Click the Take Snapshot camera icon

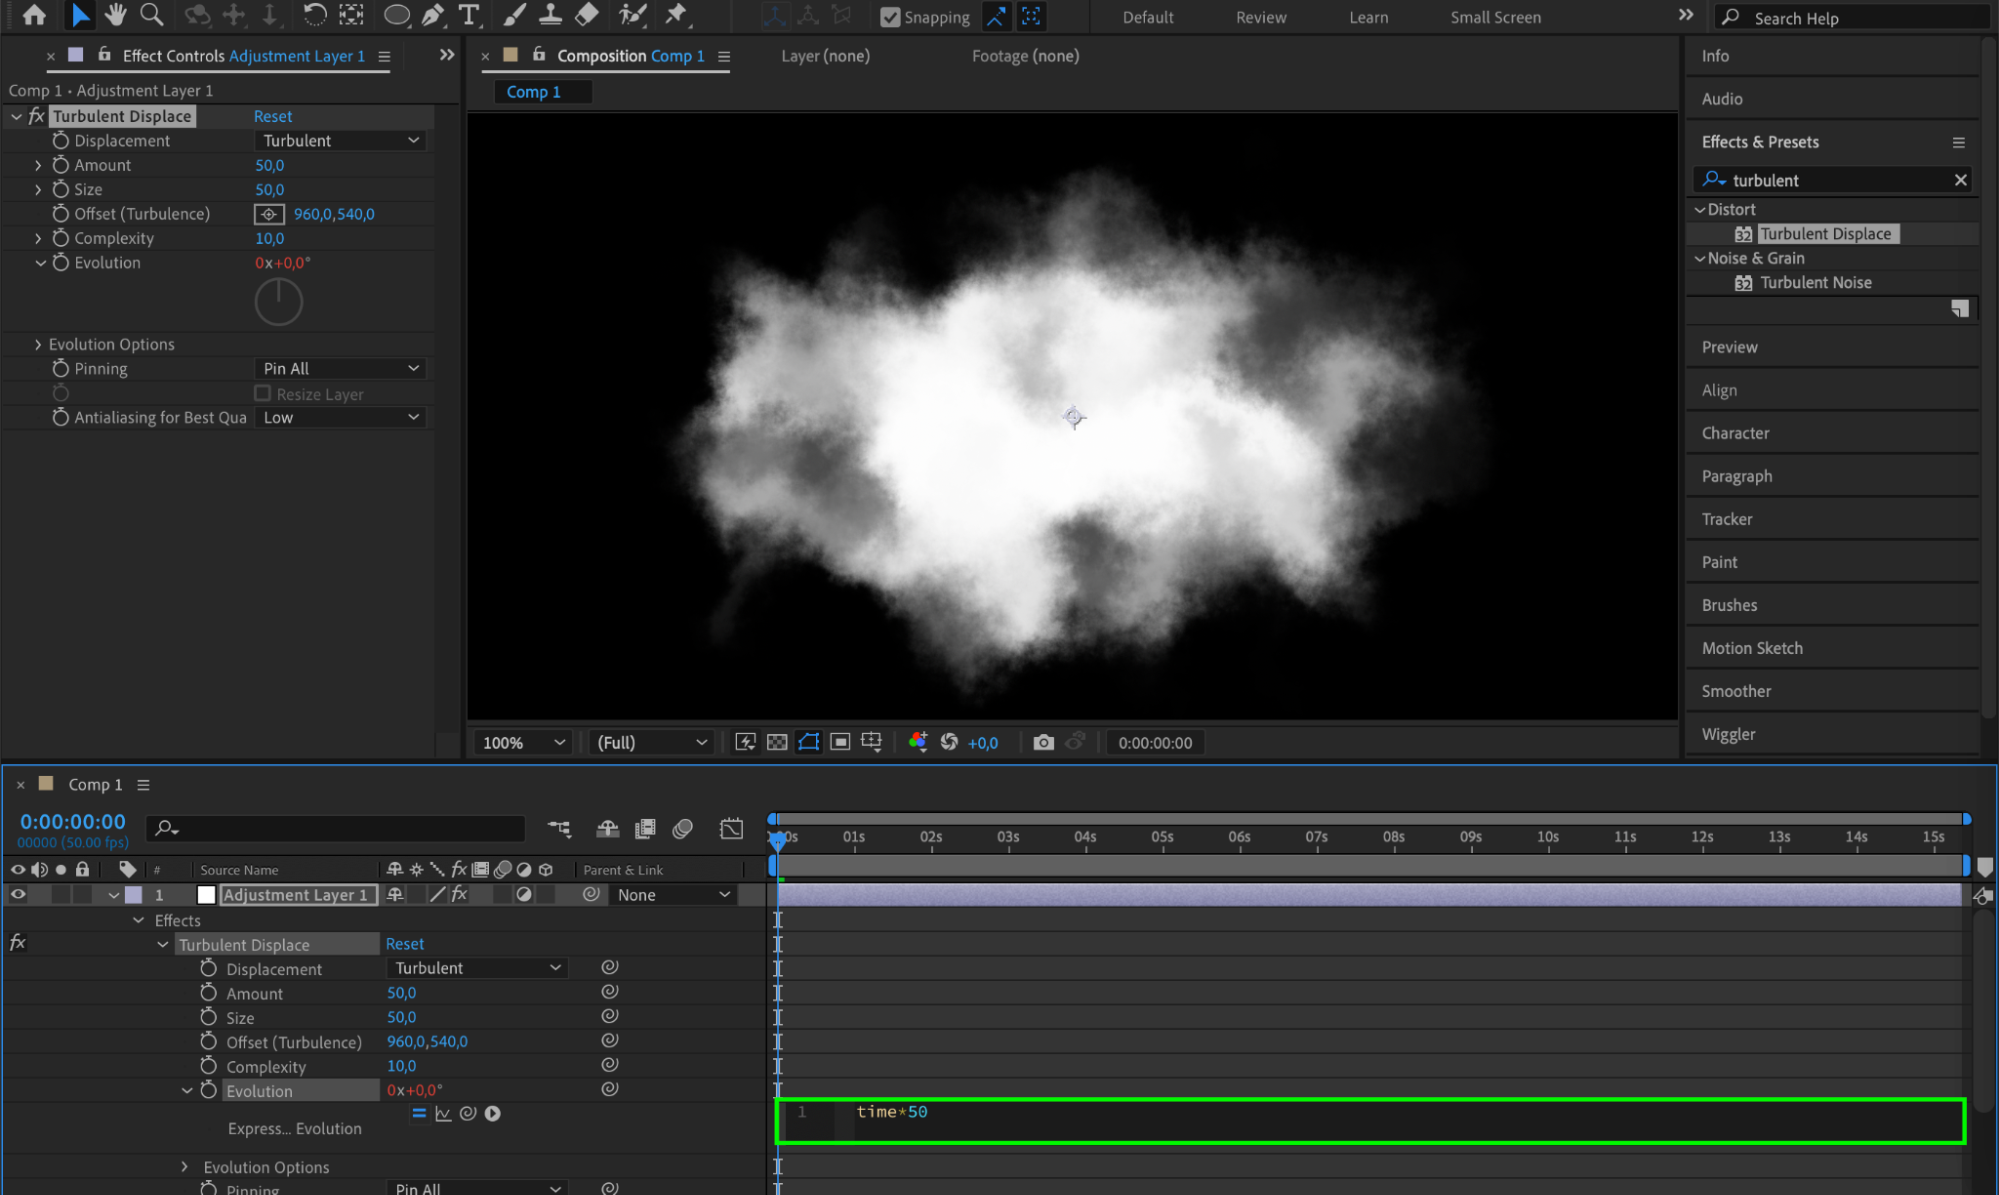[x=1043, y=742]
